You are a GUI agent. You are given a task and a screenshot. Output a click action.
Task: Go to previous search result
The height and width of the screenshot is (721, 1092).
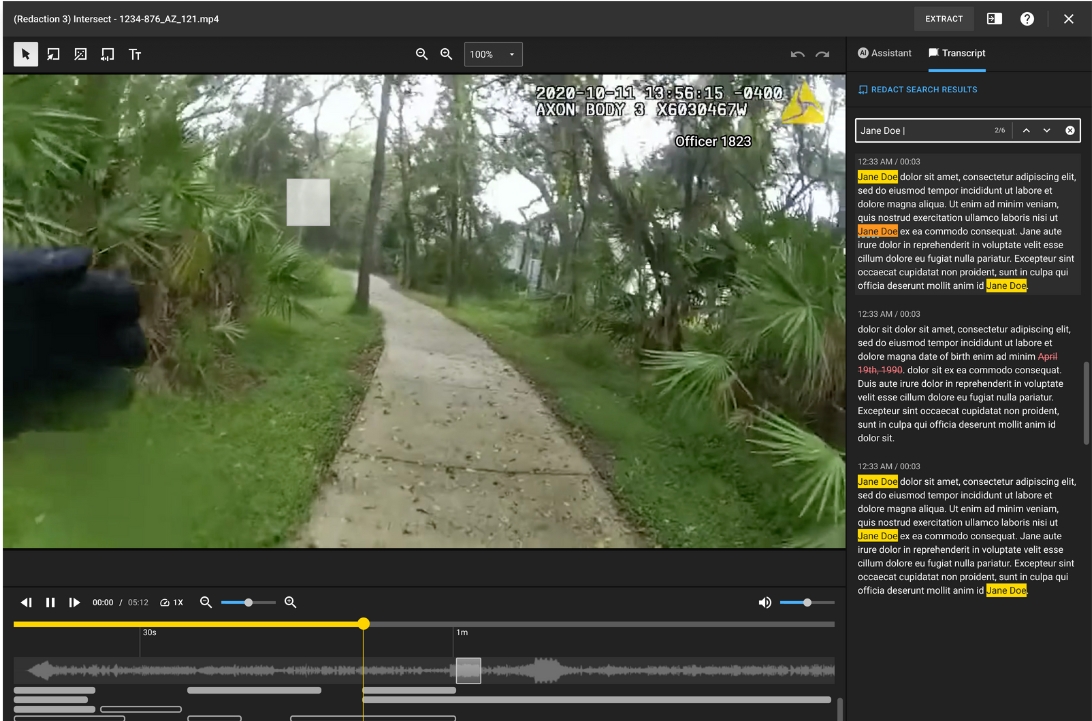(1026, 131)
